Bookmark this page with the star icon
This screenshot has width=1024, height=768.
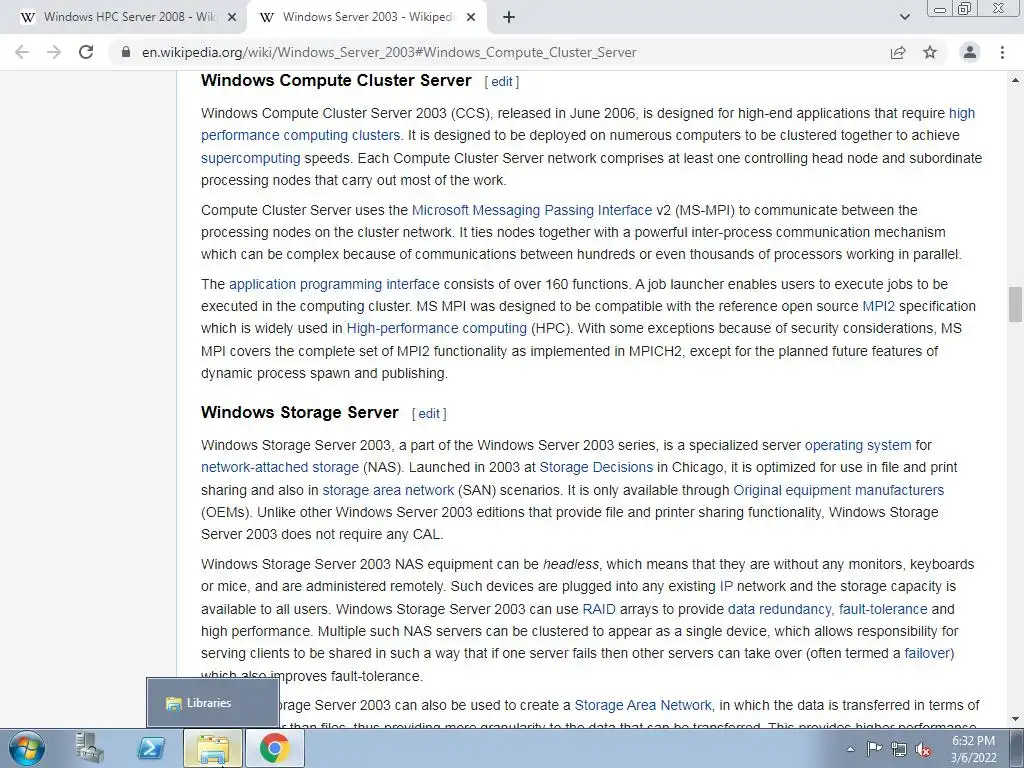[x=930, y=52]
